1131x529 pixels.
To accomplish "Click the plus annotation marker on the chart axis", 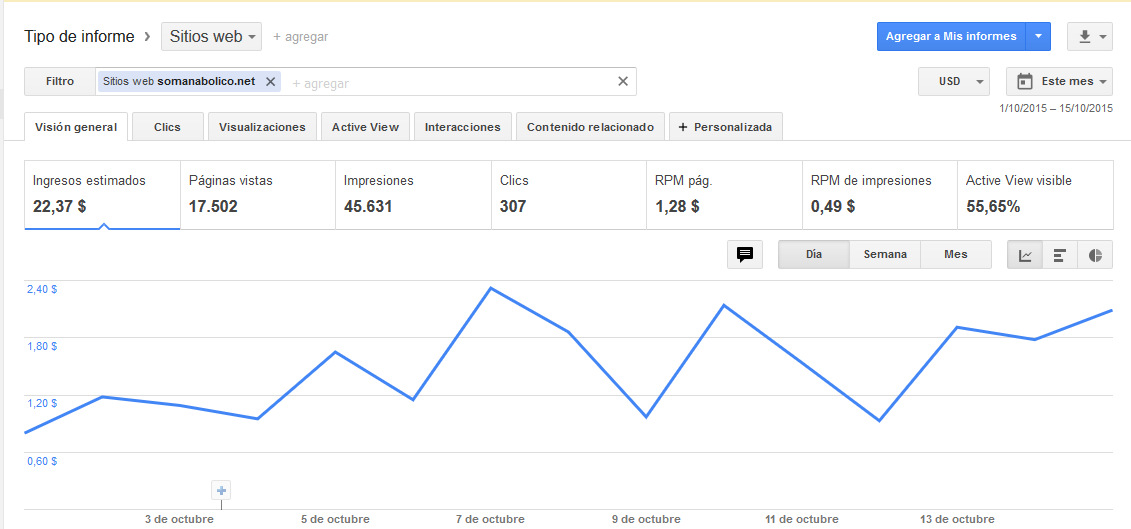I will (221, 491).
